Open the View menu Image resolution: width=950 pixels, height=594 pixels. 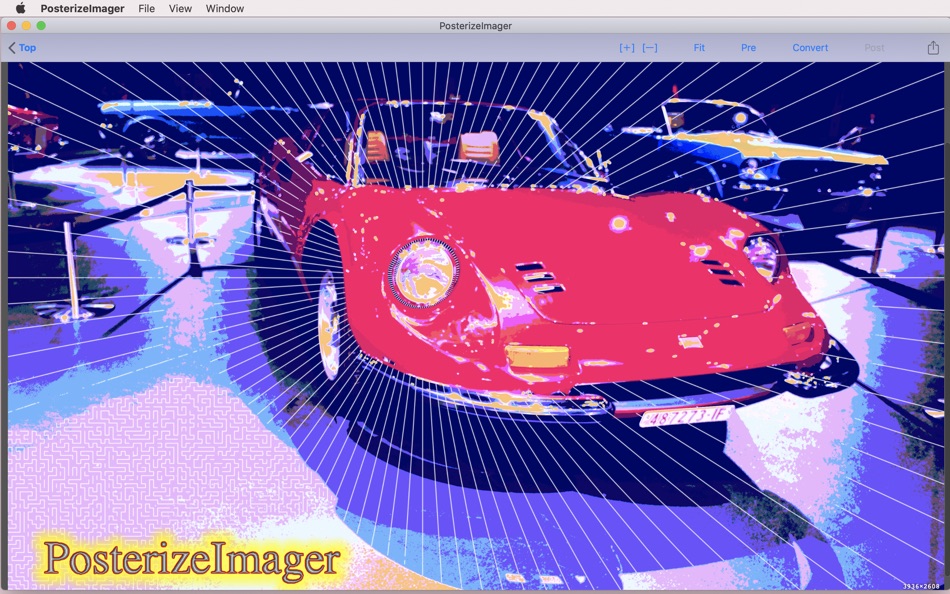tap(180, 8)
